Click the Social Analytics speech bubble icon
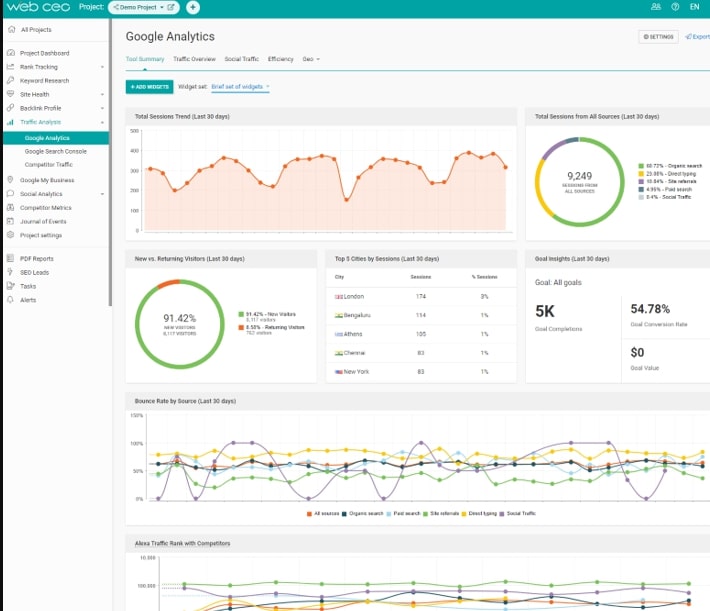710x611 pixels. click(x=11, y=193)
